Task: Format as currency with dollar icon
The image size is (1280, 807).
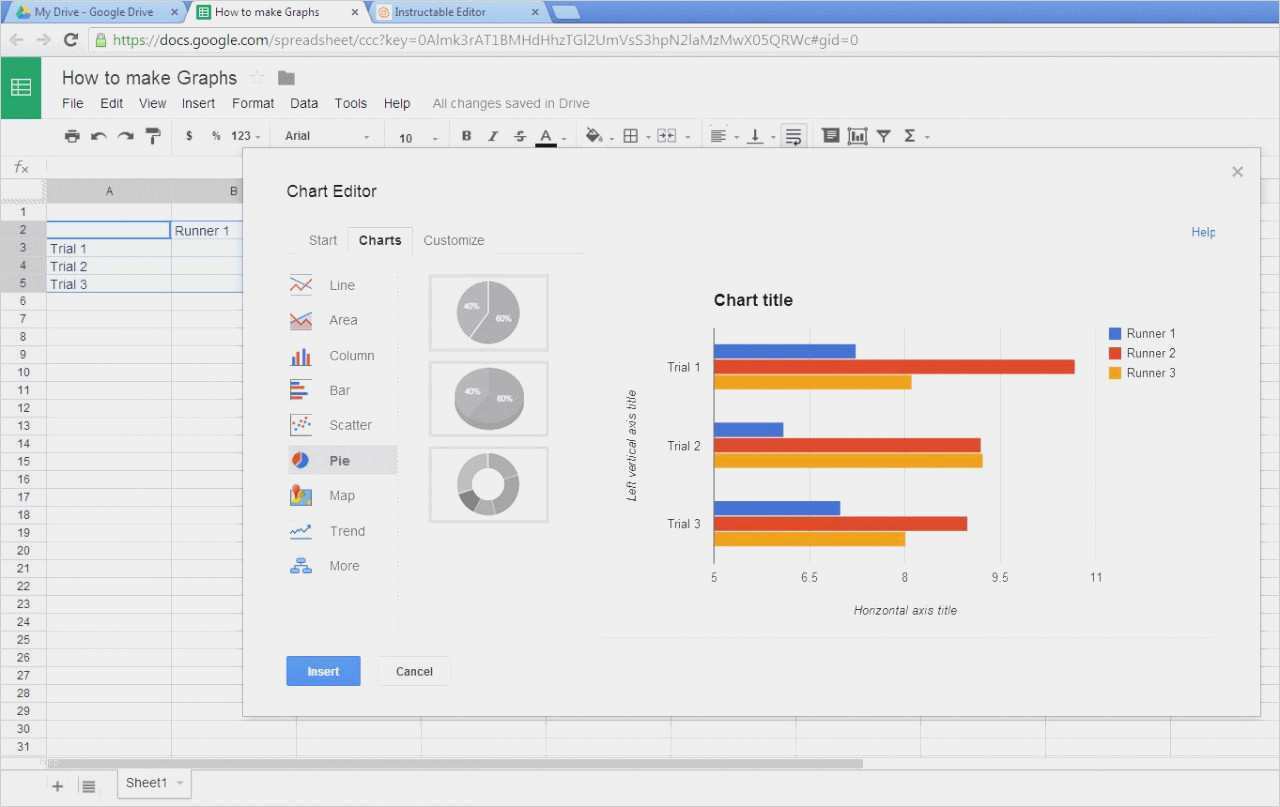Action: [189, 136]
